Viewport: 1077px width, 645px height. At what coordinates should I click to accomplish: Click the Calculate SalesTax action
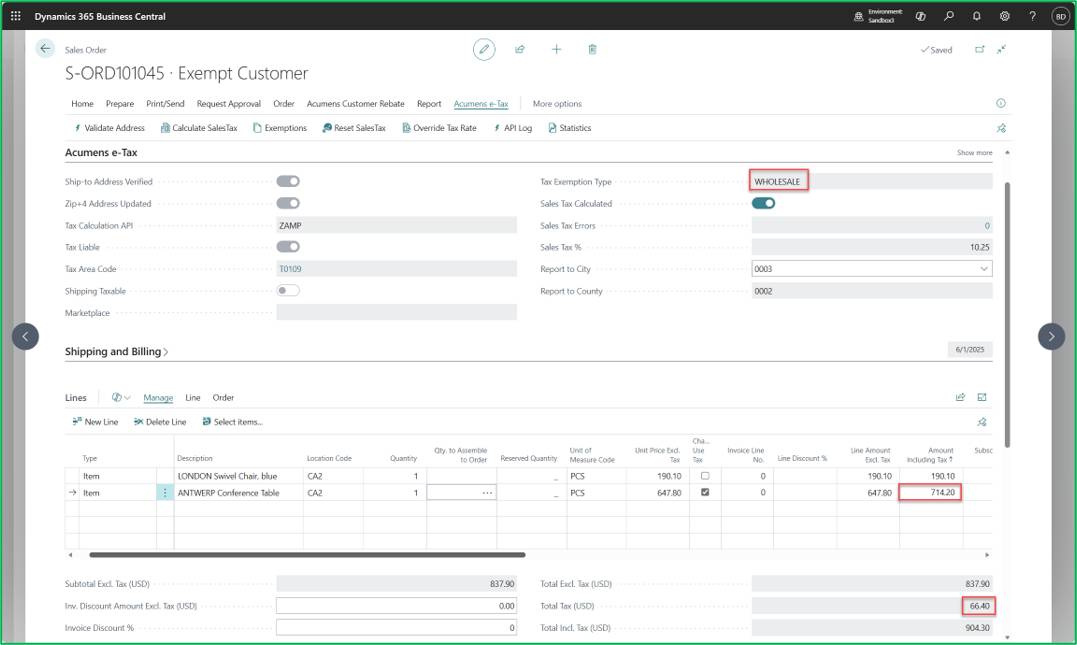[199, 128]
